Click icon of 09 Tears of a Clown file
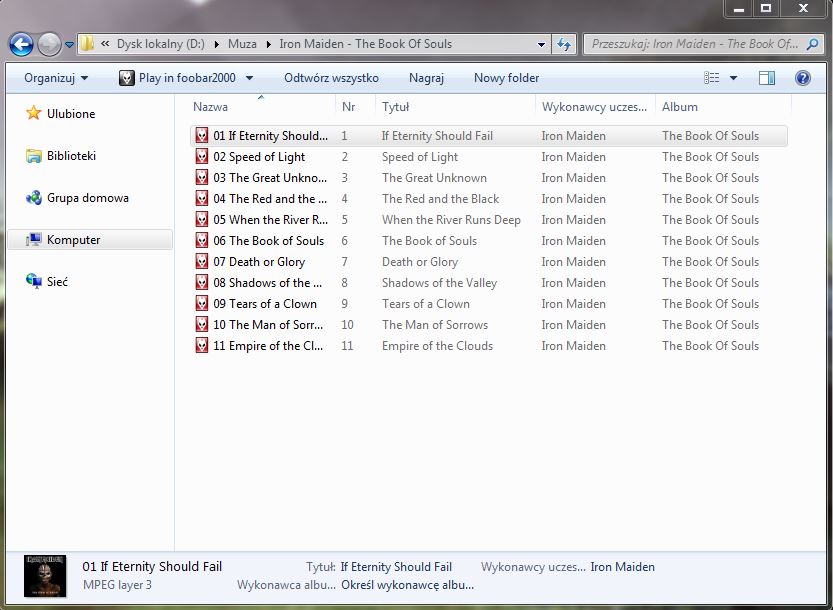 (x=202, y=303)
